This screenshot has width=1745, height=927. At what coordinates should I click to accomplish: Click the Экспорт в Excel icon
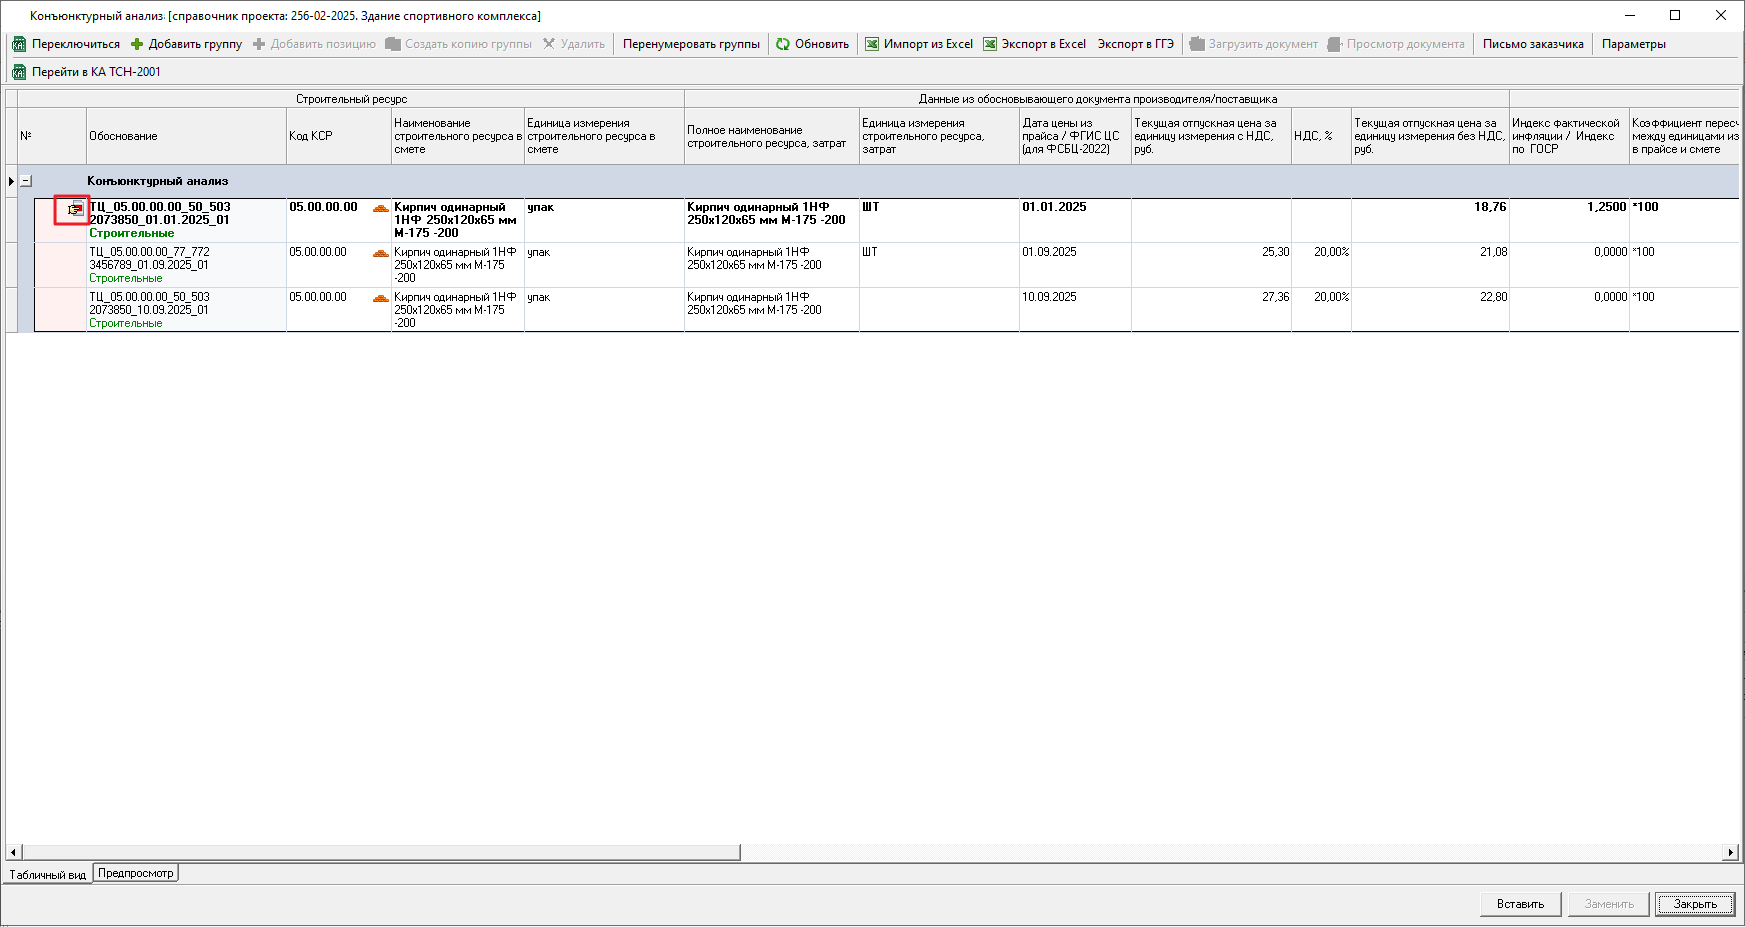click(x=990, y=44)
